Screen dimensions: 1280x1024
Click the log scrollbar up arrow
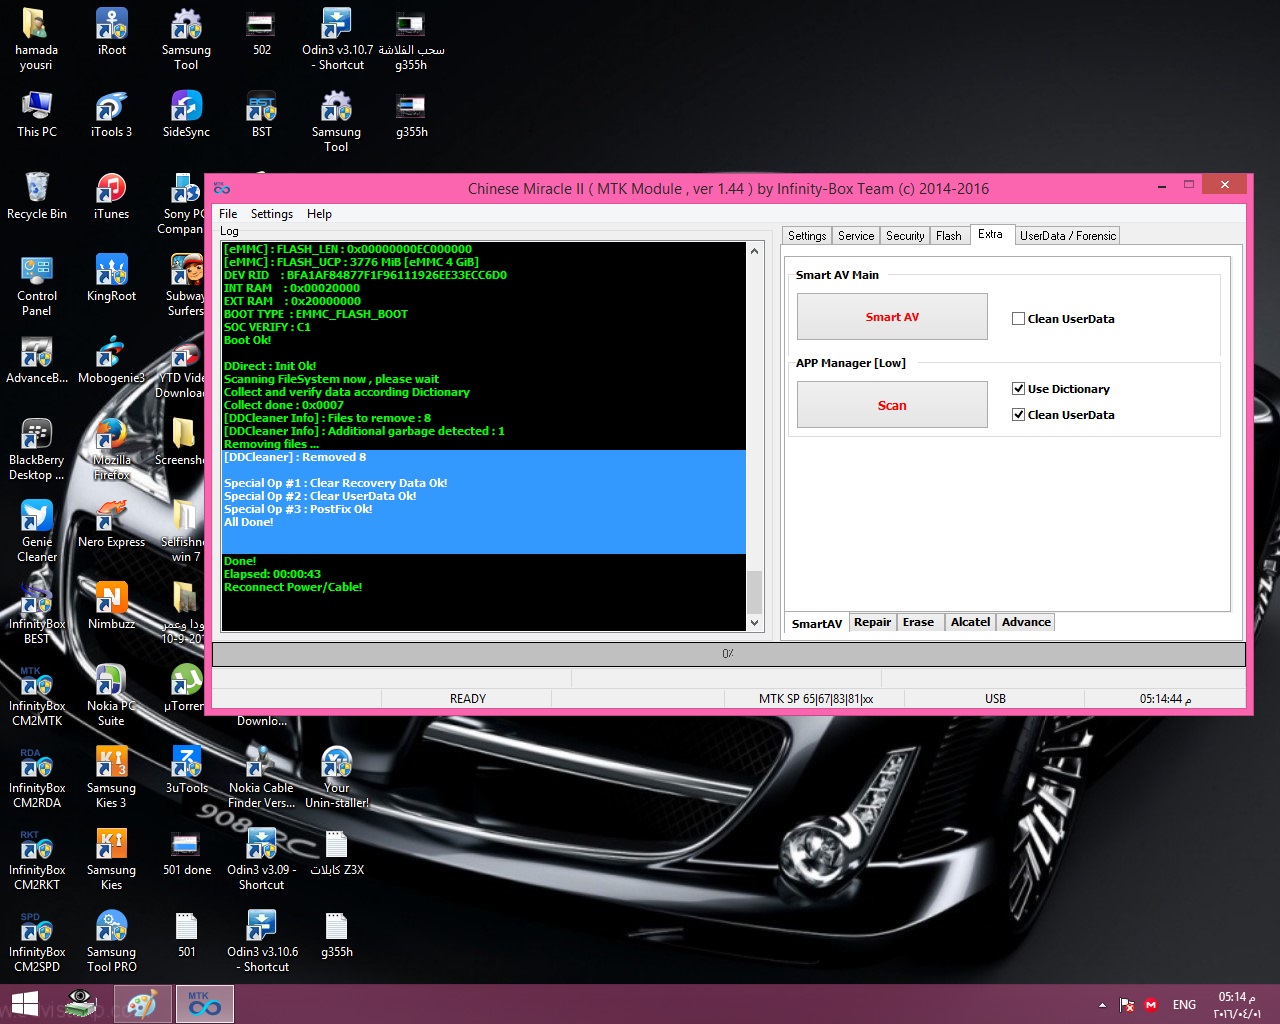click(754, 251)
